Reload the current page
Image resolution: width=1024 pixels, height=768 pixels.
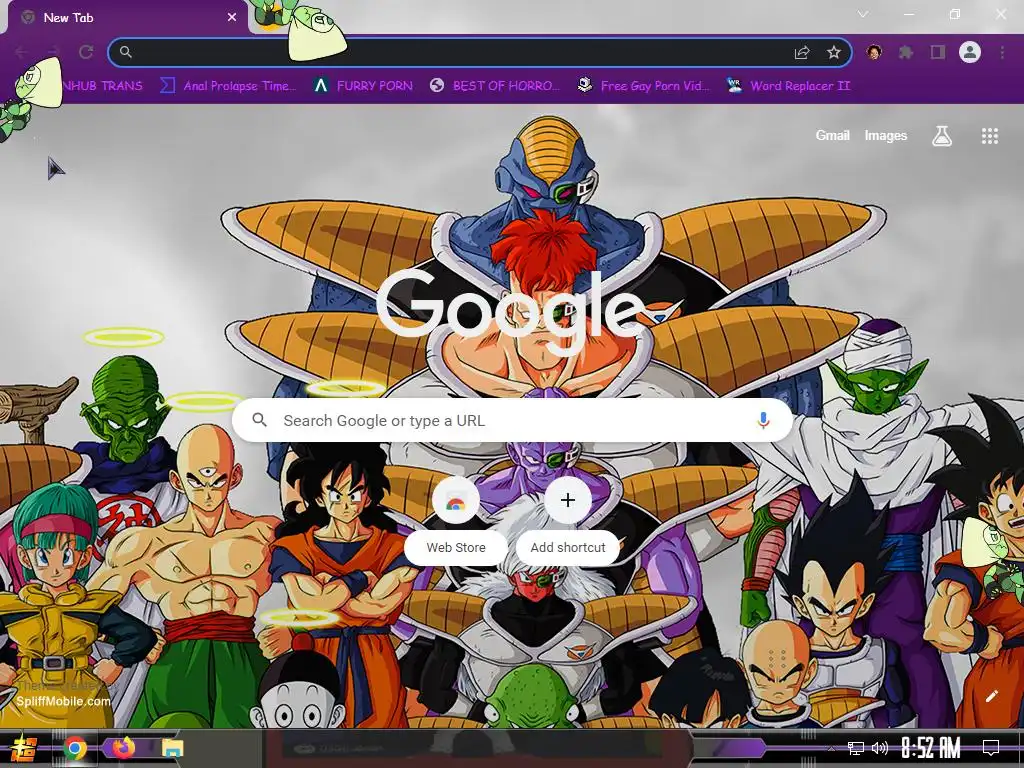coord(86,52)
